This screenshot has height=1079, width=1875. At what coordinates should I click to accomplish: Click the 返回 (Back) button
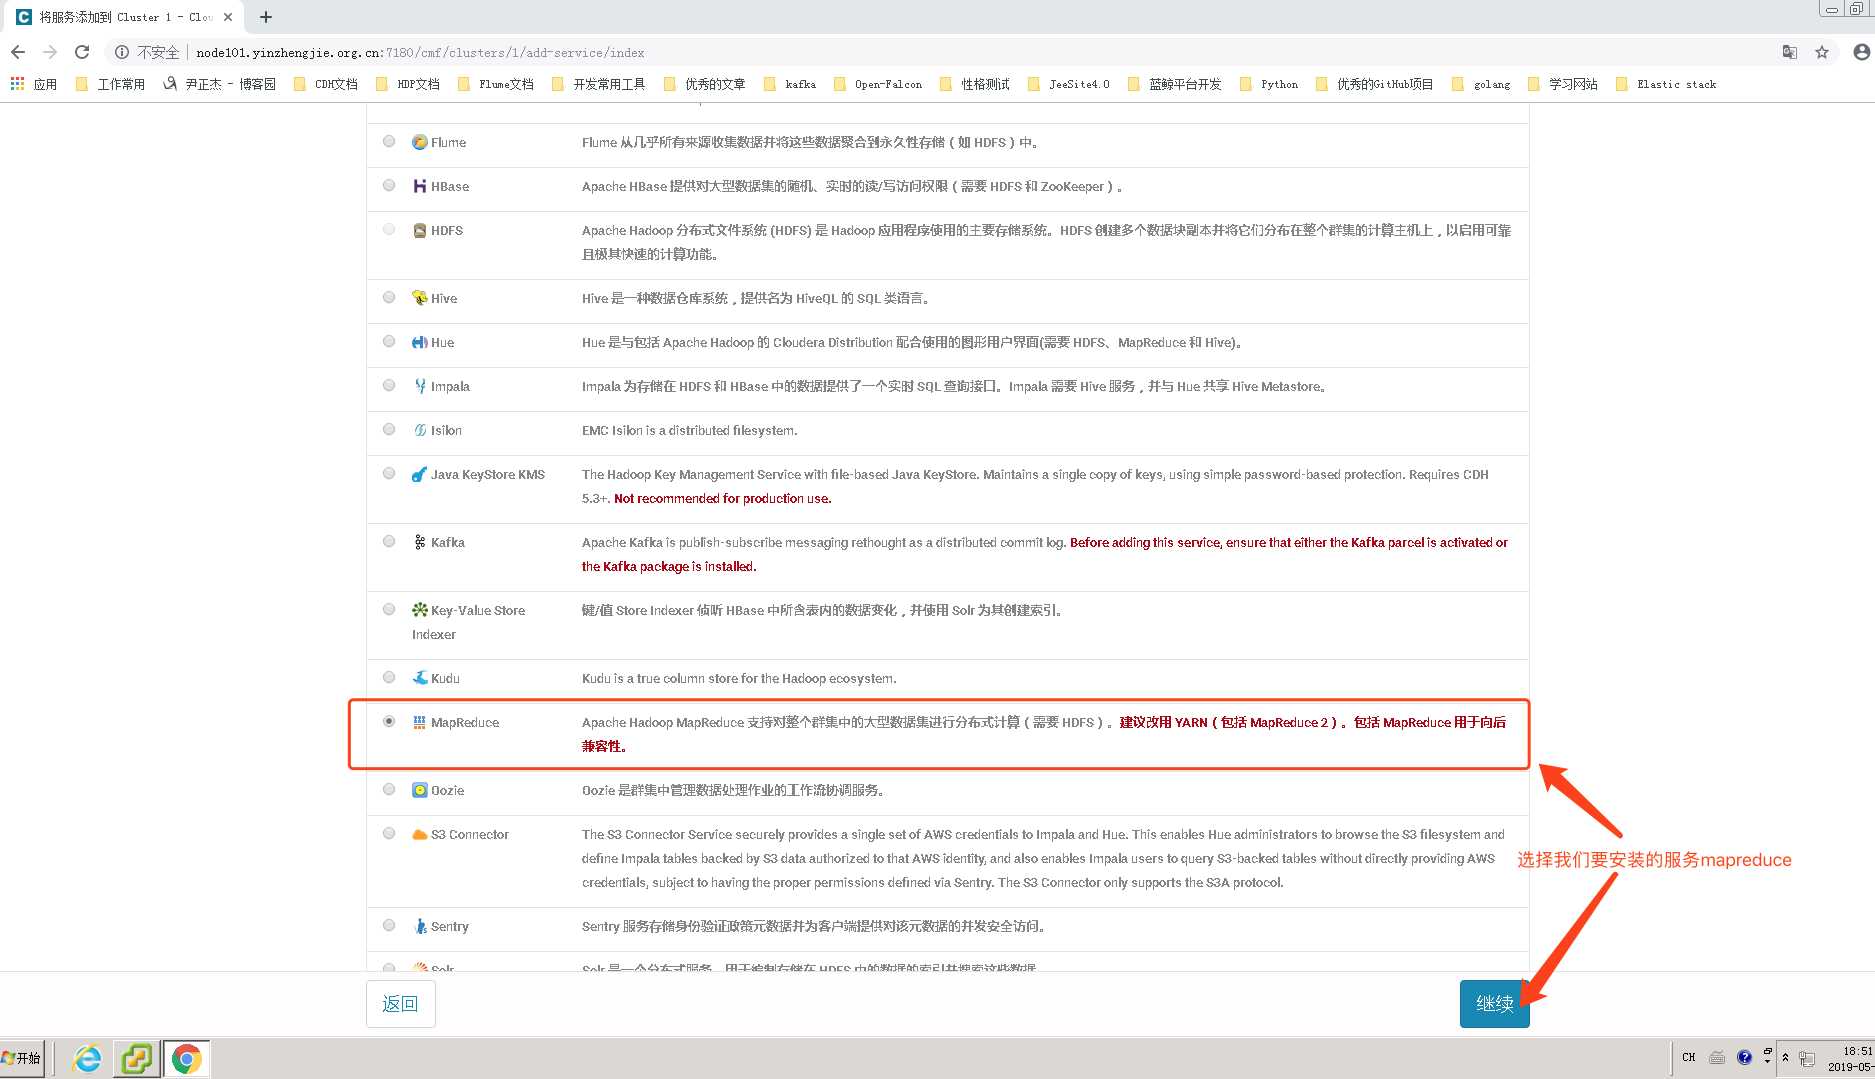pyautogui.click(x=400, y=1003)
